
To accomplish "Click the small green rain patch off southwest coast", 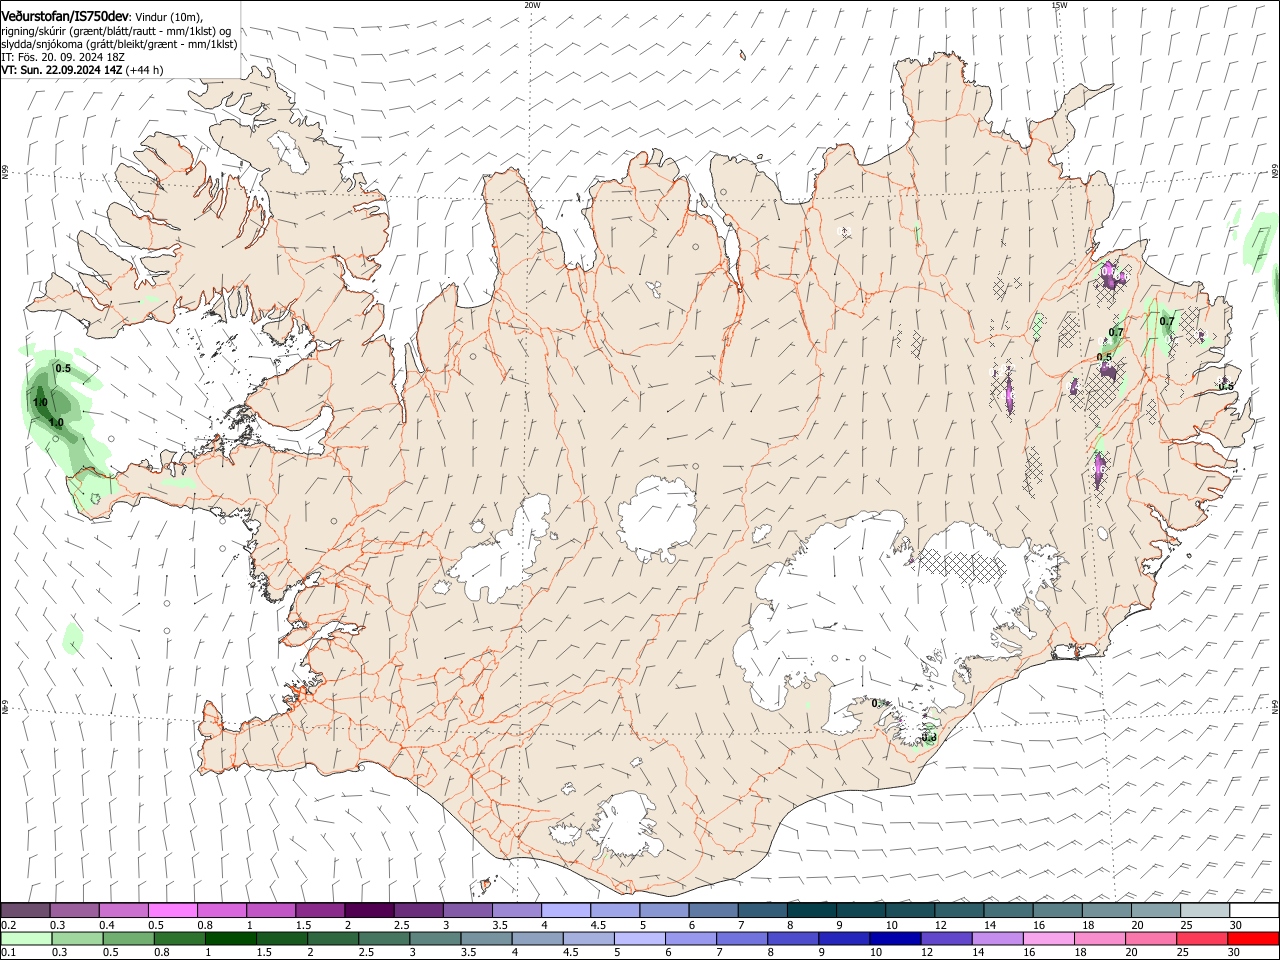I will click(72, 637).
